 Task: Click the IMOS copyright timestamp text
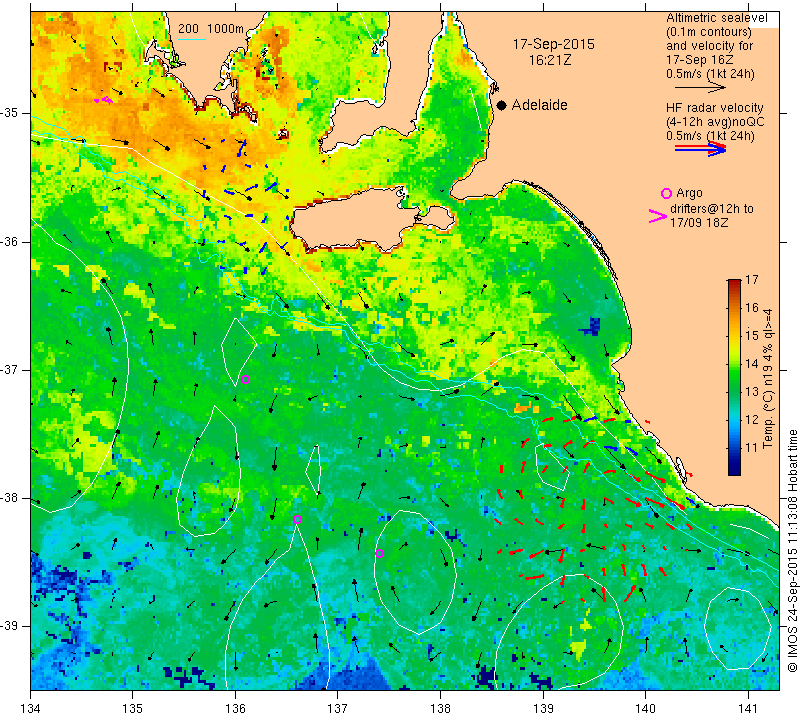point(792,551)
